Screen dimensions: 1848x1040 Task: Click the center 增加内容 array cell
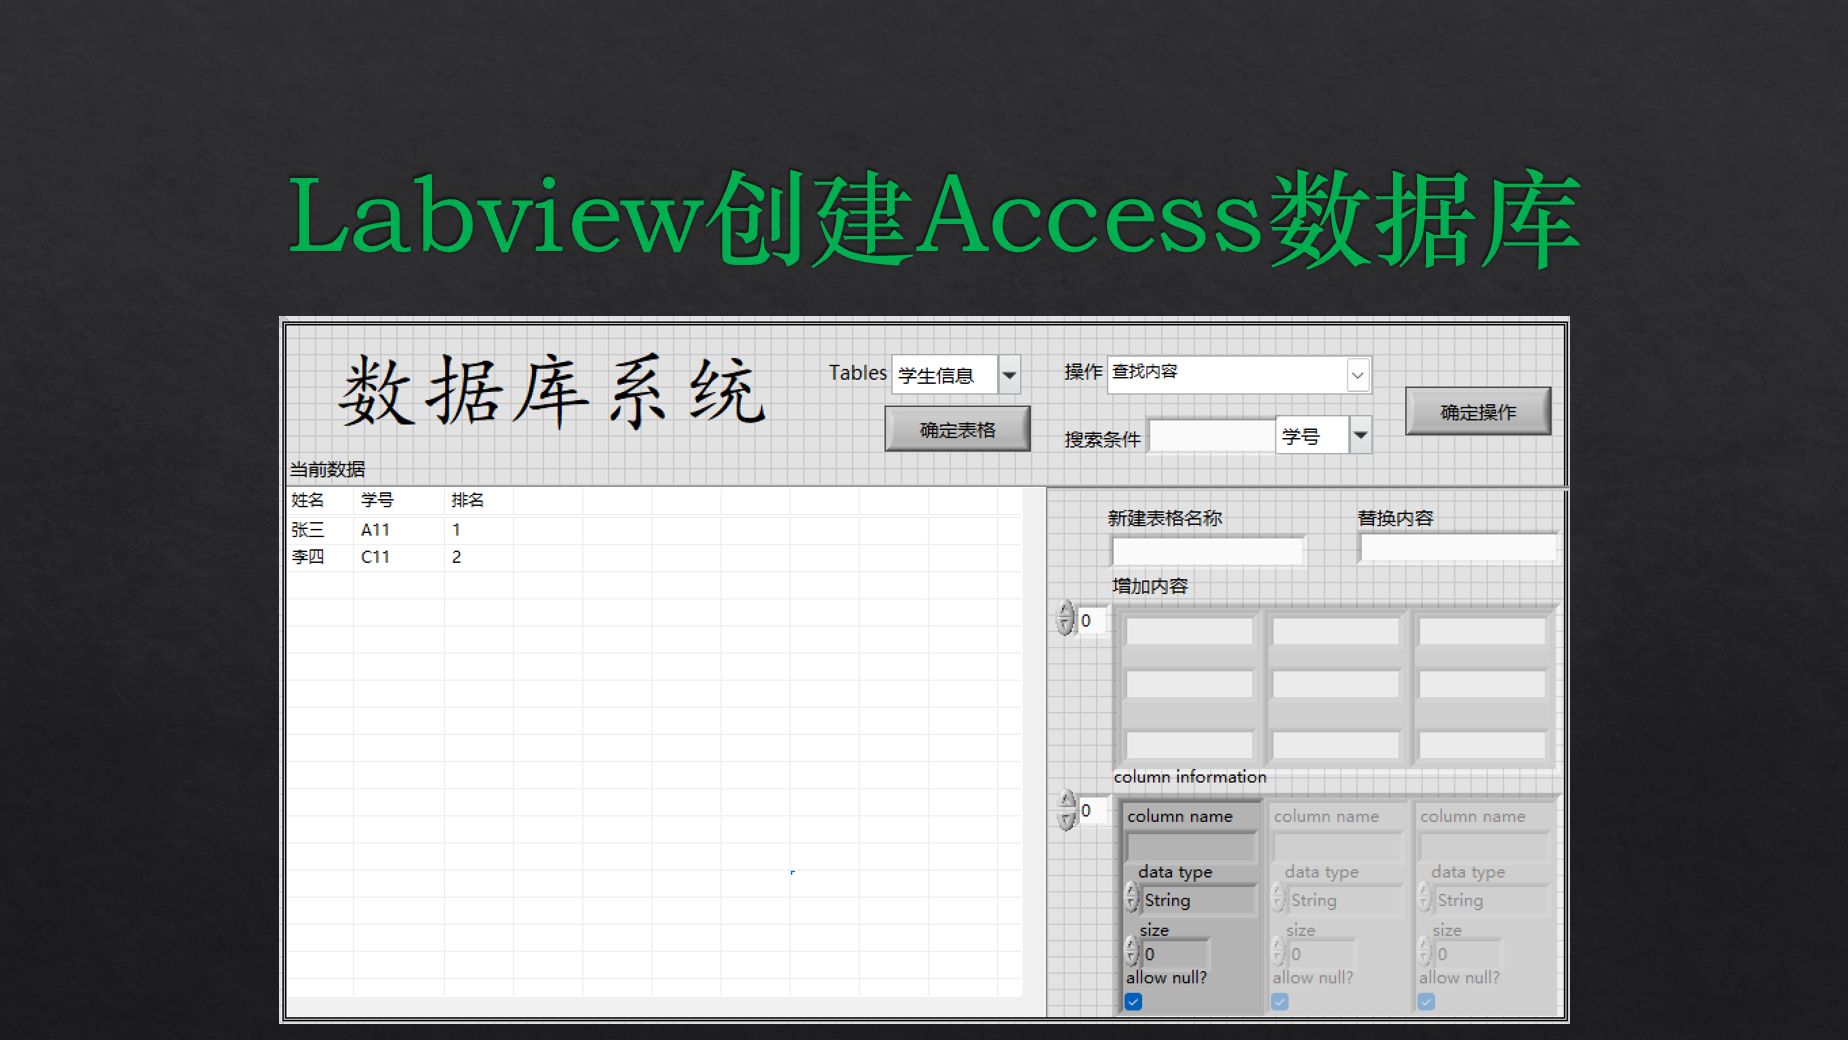(1336, 684)
